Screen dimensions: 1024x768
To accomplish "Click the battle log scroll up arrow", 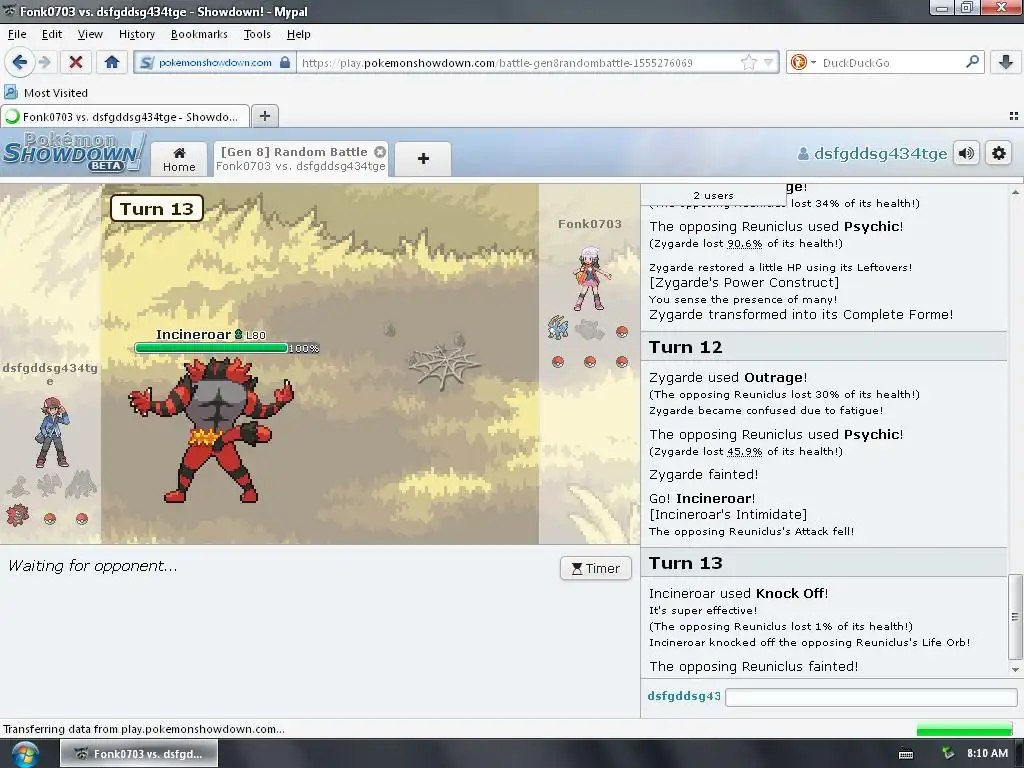I will (x=1015, y=192).
